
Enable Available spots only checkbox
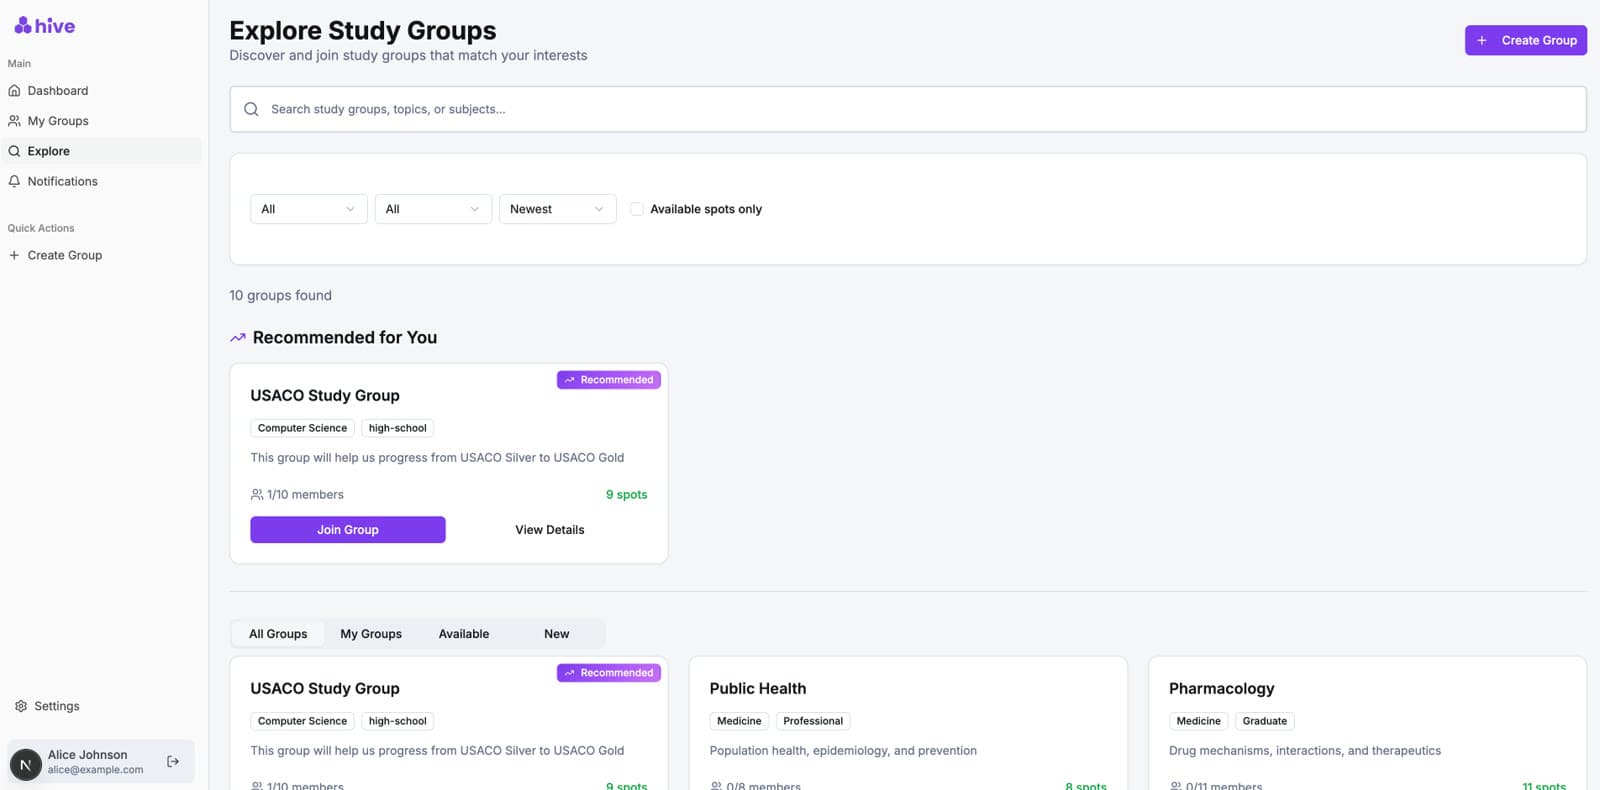tap(637, 209)
